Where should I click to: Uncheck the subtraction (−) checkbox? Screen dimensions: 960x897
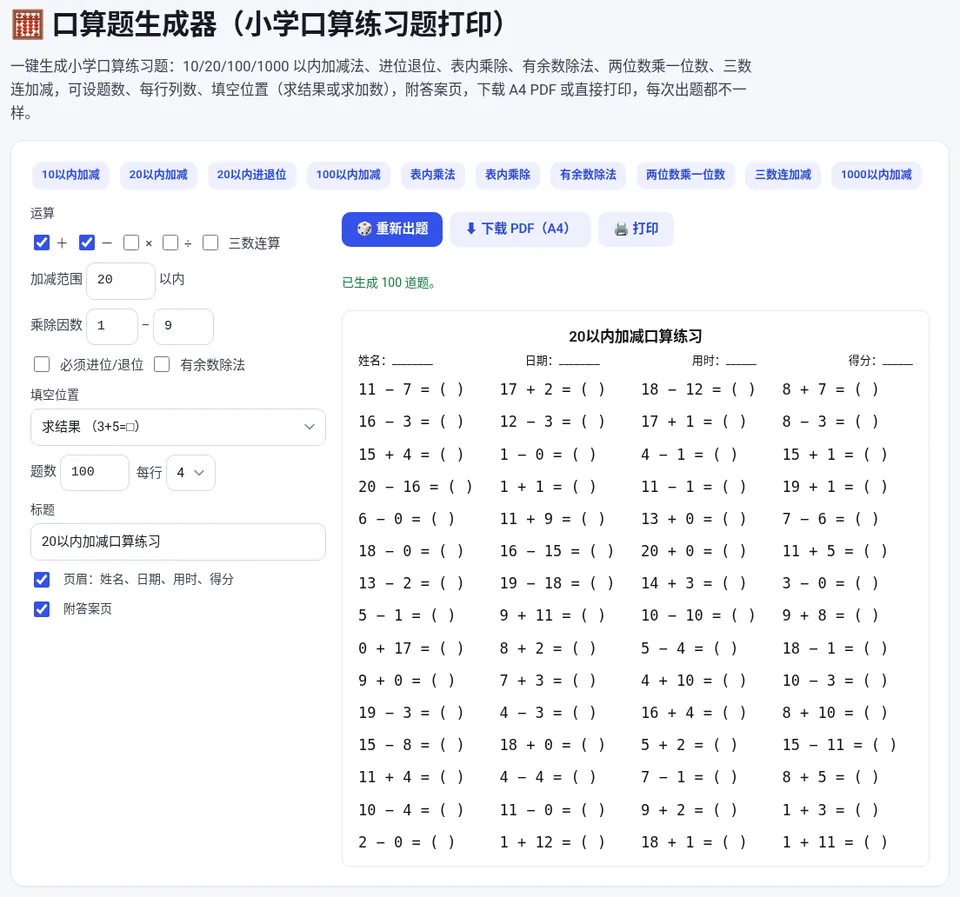(x=87, y=242)
